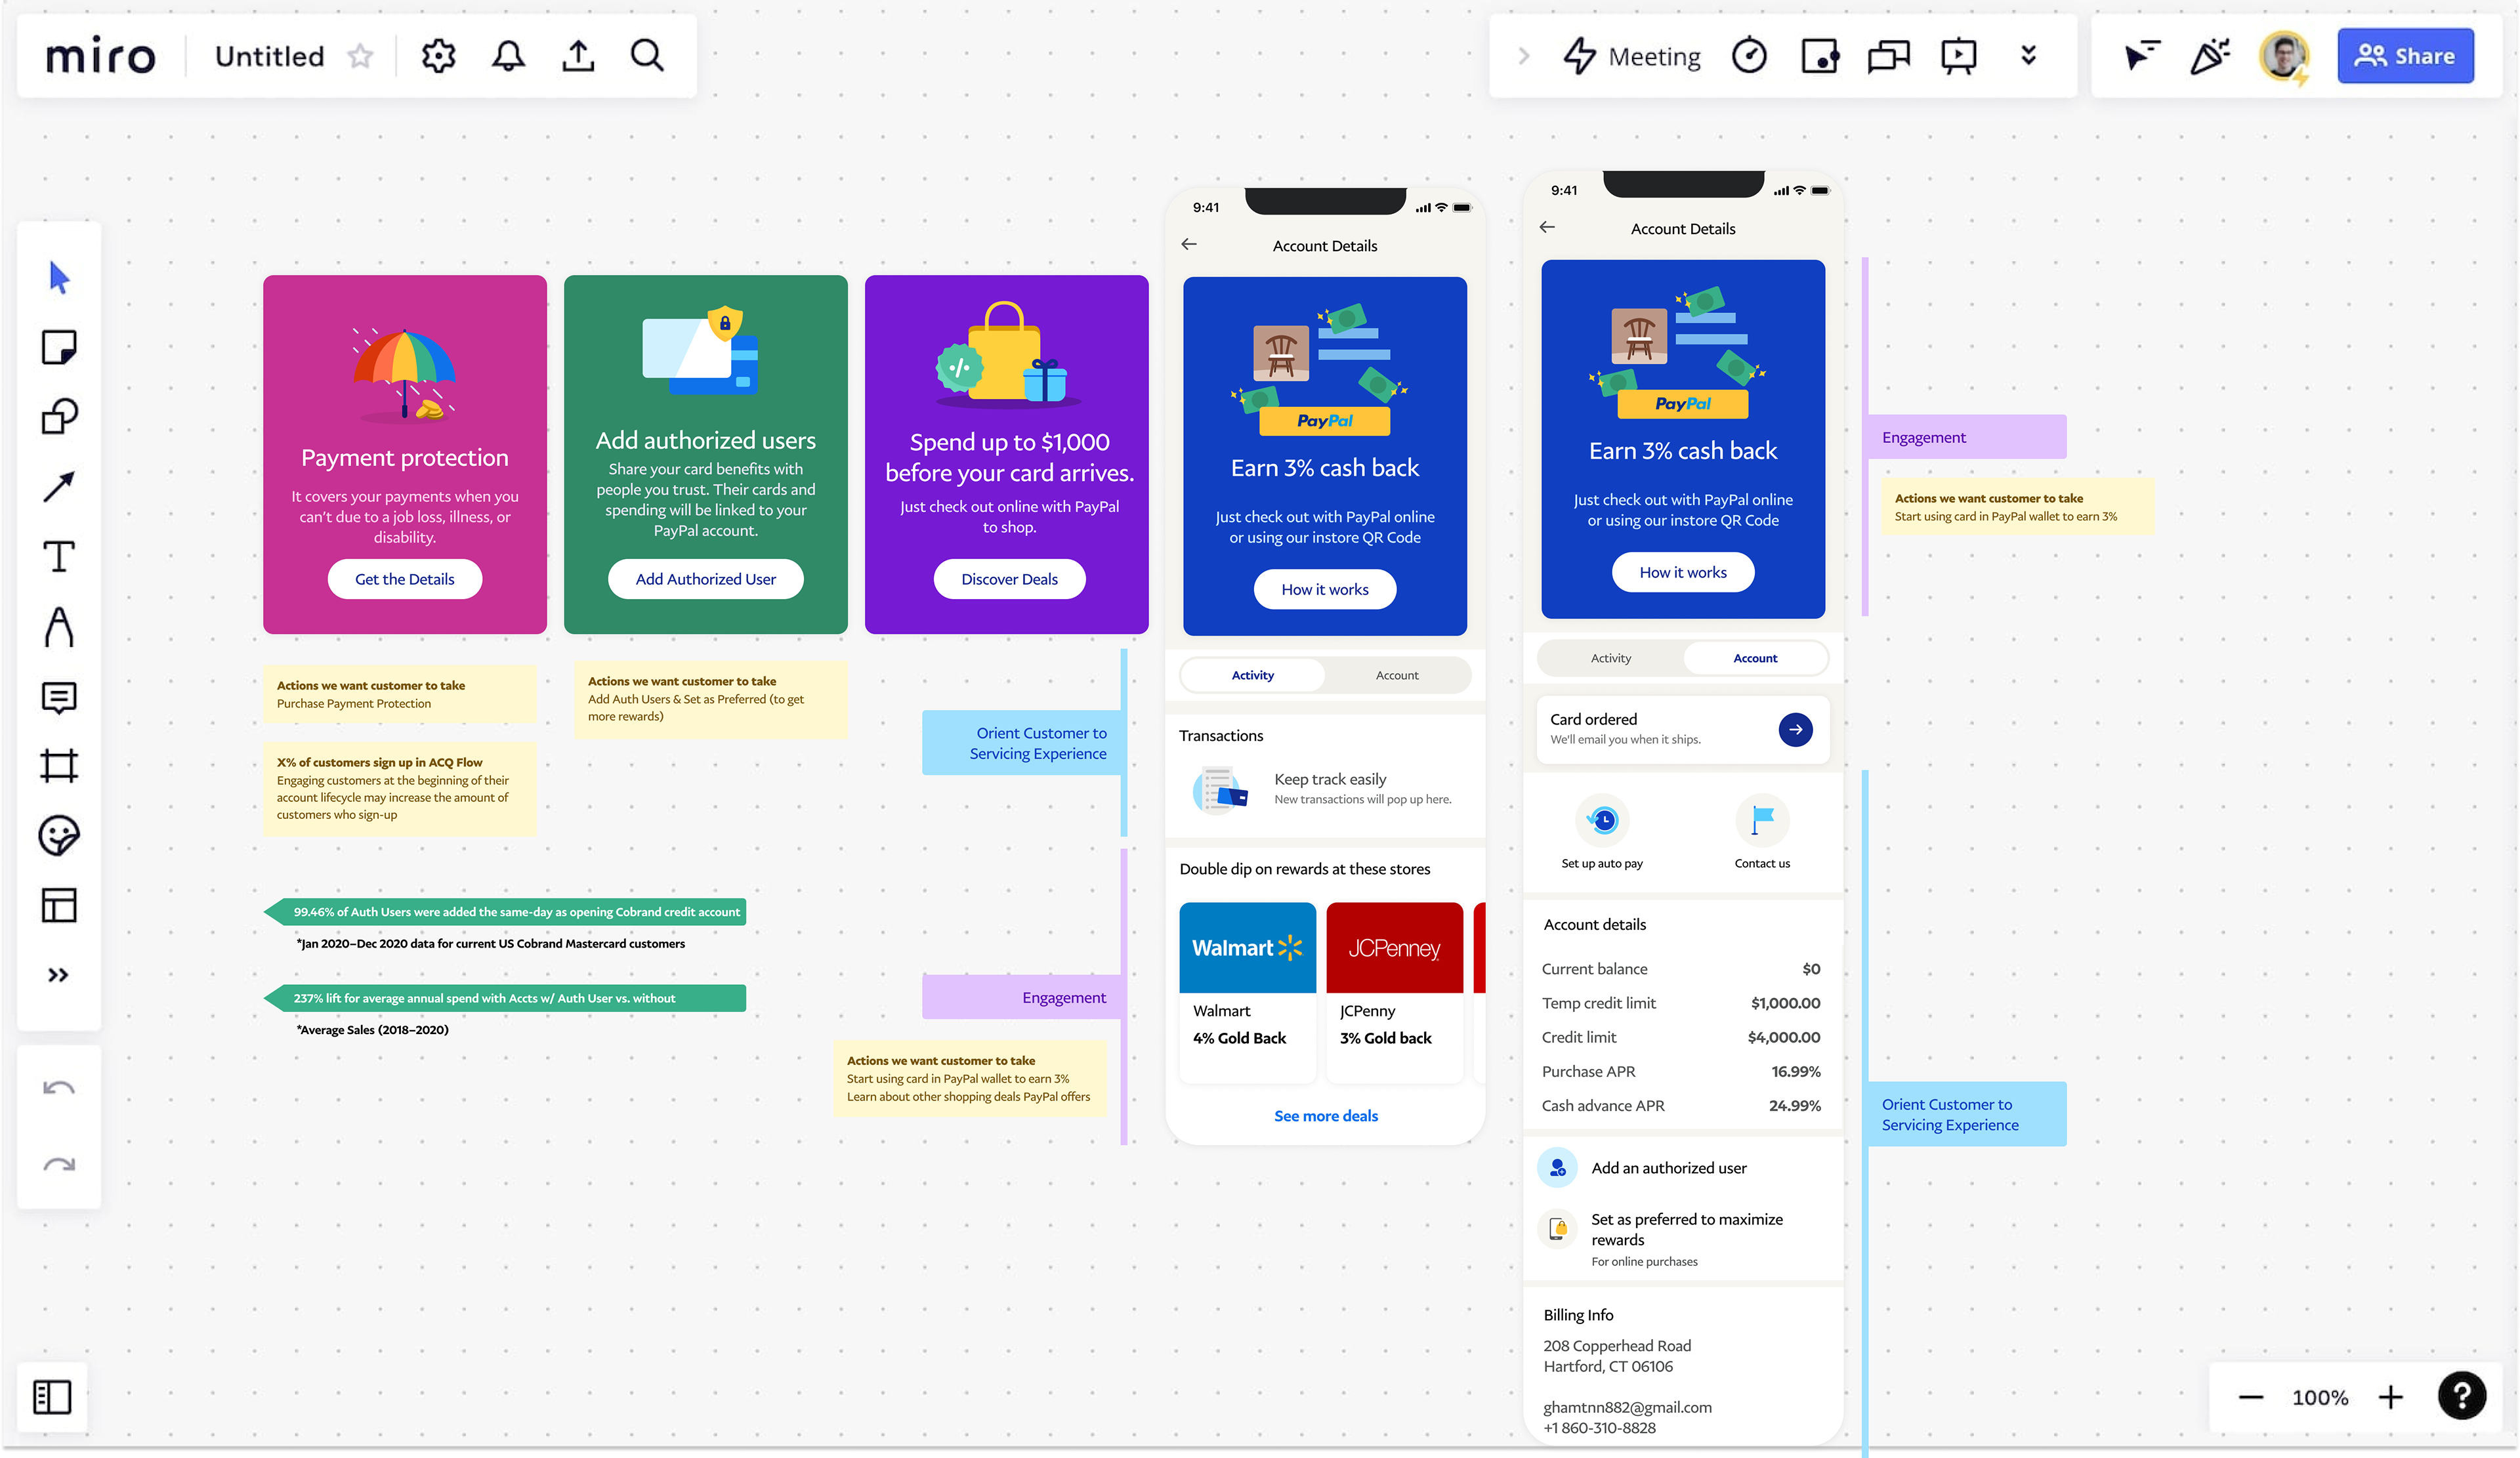2520x1458 pixels.
Task: Open the frames side panel
Action: point(52,1397)
